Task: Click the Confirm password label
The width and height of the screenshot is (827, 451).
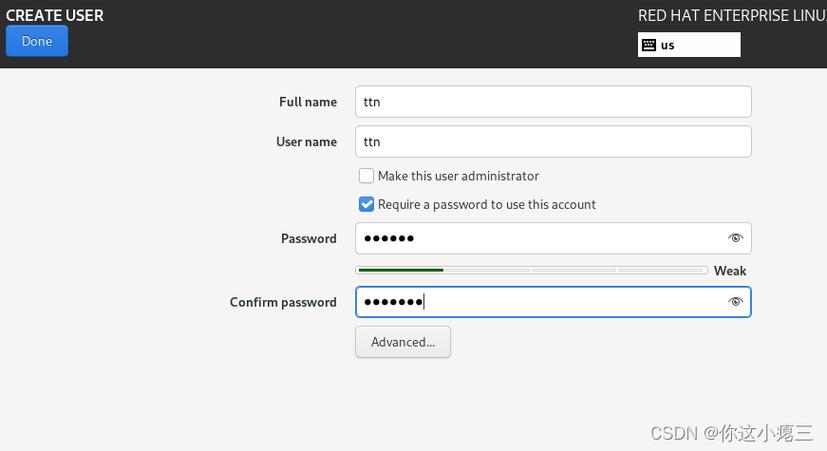Action: click(x=283, y=302)
